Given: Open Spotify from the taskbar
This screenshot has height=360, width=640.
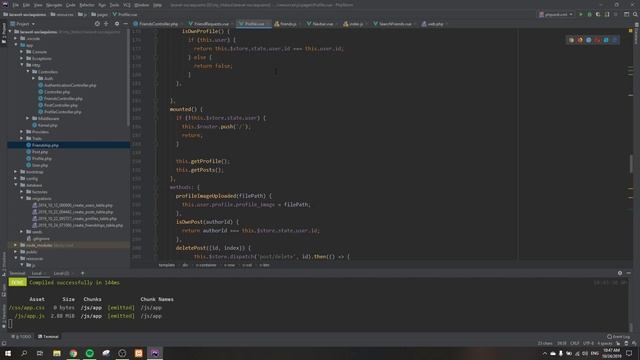Looking at the screenshot, I should click(x=89, y=353).
